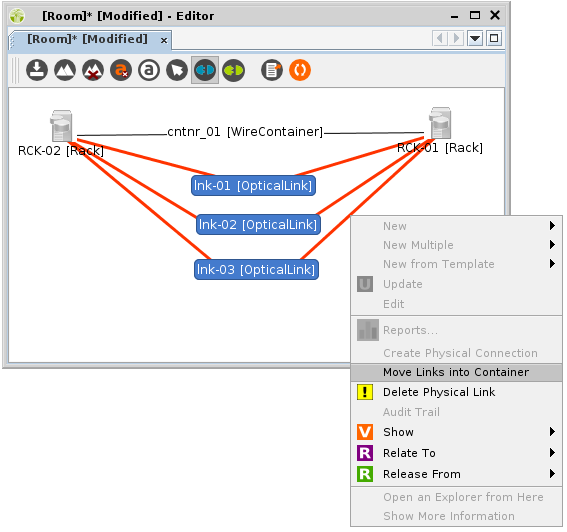Screen dimensions: 567x532
Task: Click the save/export view toolbar icon
Action: [x=37, y=70]
